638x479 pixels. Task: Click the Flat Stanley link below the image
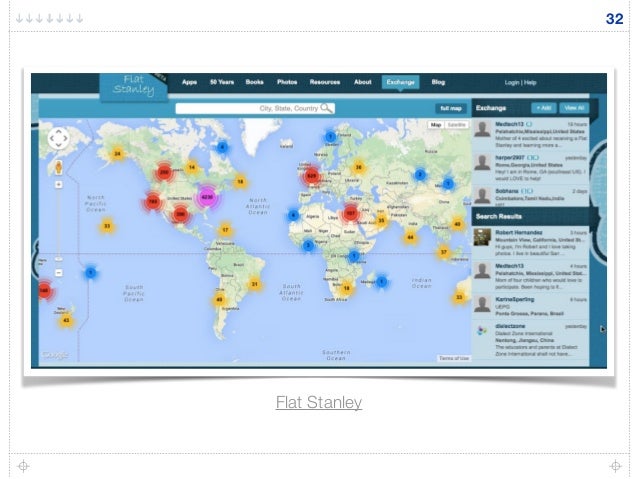(x=319, y=402)
